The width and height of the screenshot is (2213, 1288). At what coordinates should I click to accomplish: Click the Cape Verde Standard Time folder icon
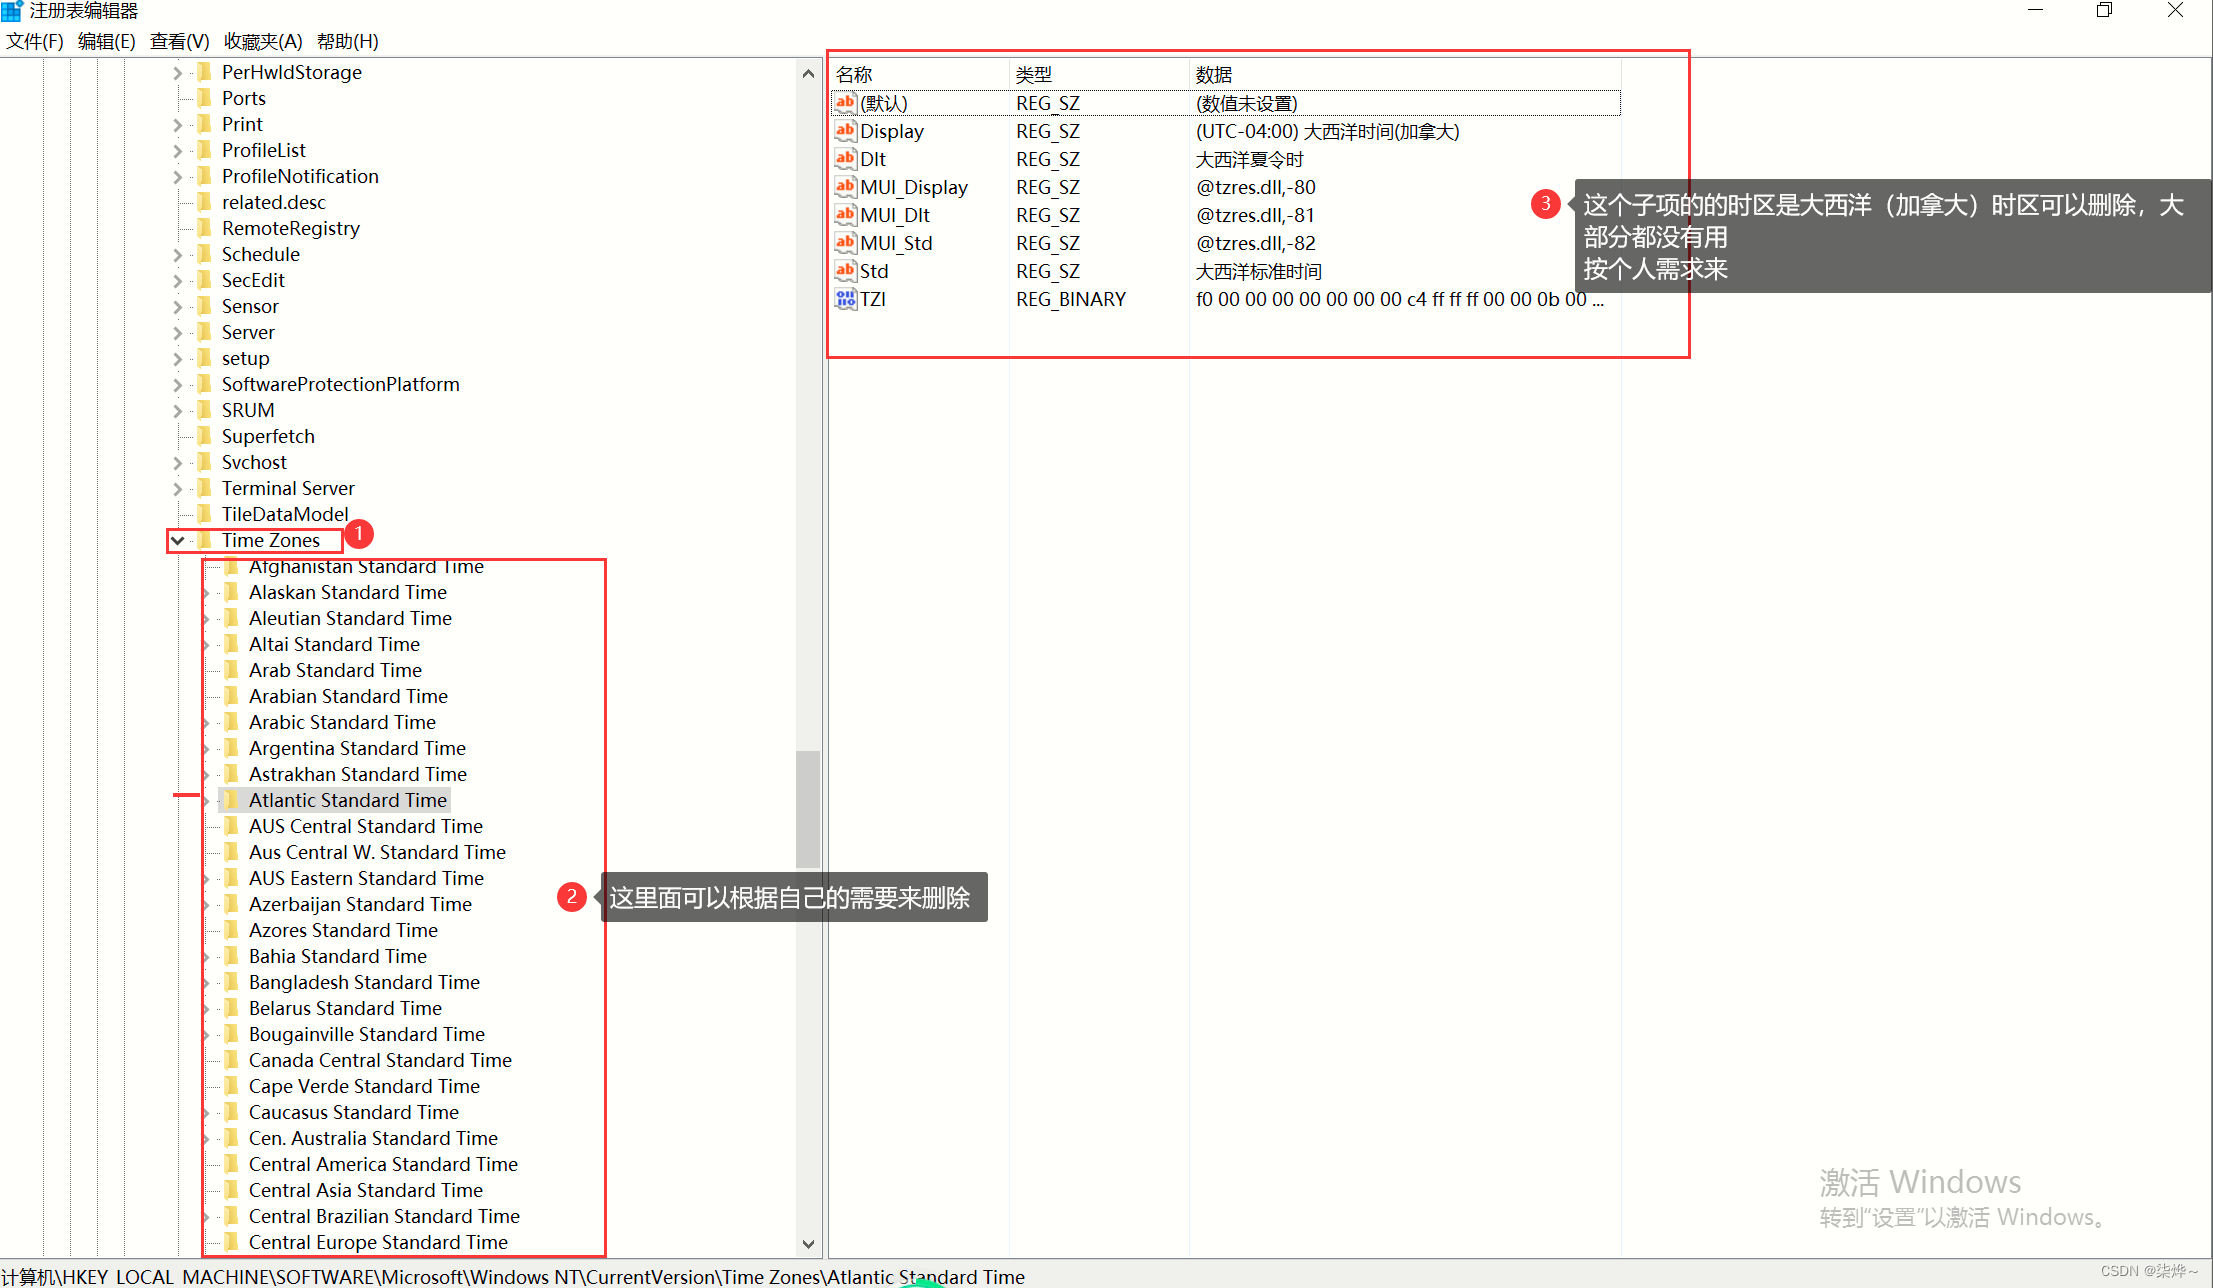[231, 1086]
